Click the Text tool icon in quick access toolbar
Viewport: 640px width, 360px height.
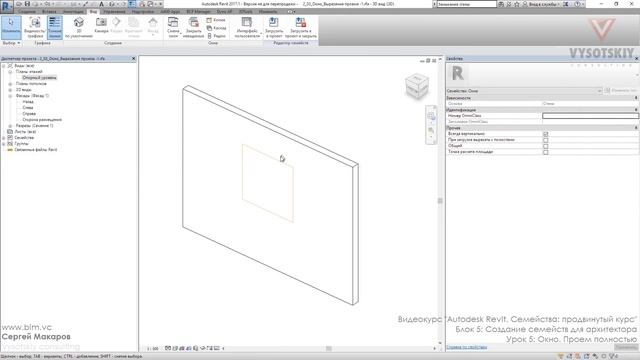102,4
